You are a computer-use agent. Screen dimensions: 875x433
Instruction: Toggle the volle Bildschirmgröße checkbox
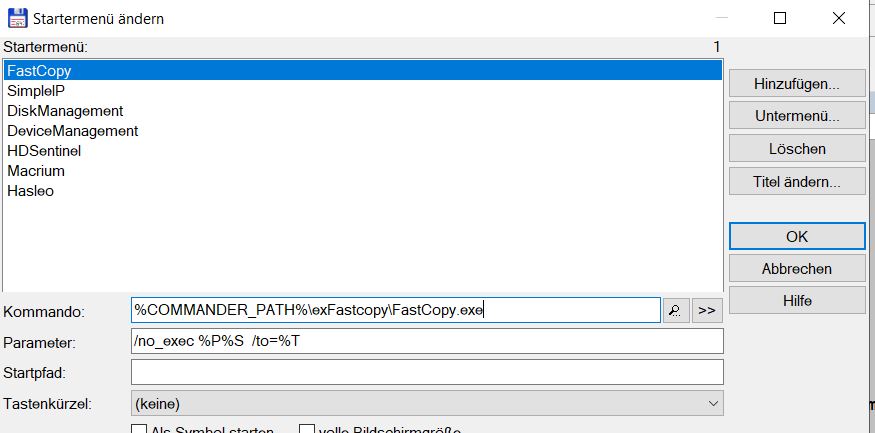coord(306,430)
